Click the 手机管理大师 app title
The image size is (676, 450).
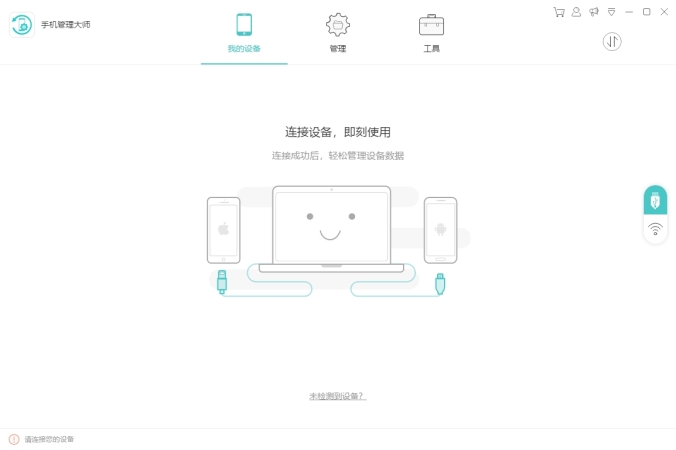pos(66,25)
